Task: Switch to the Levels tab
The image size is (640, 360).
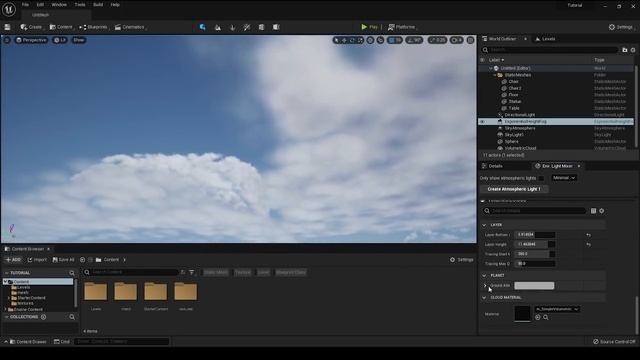Action: point(545,39)
